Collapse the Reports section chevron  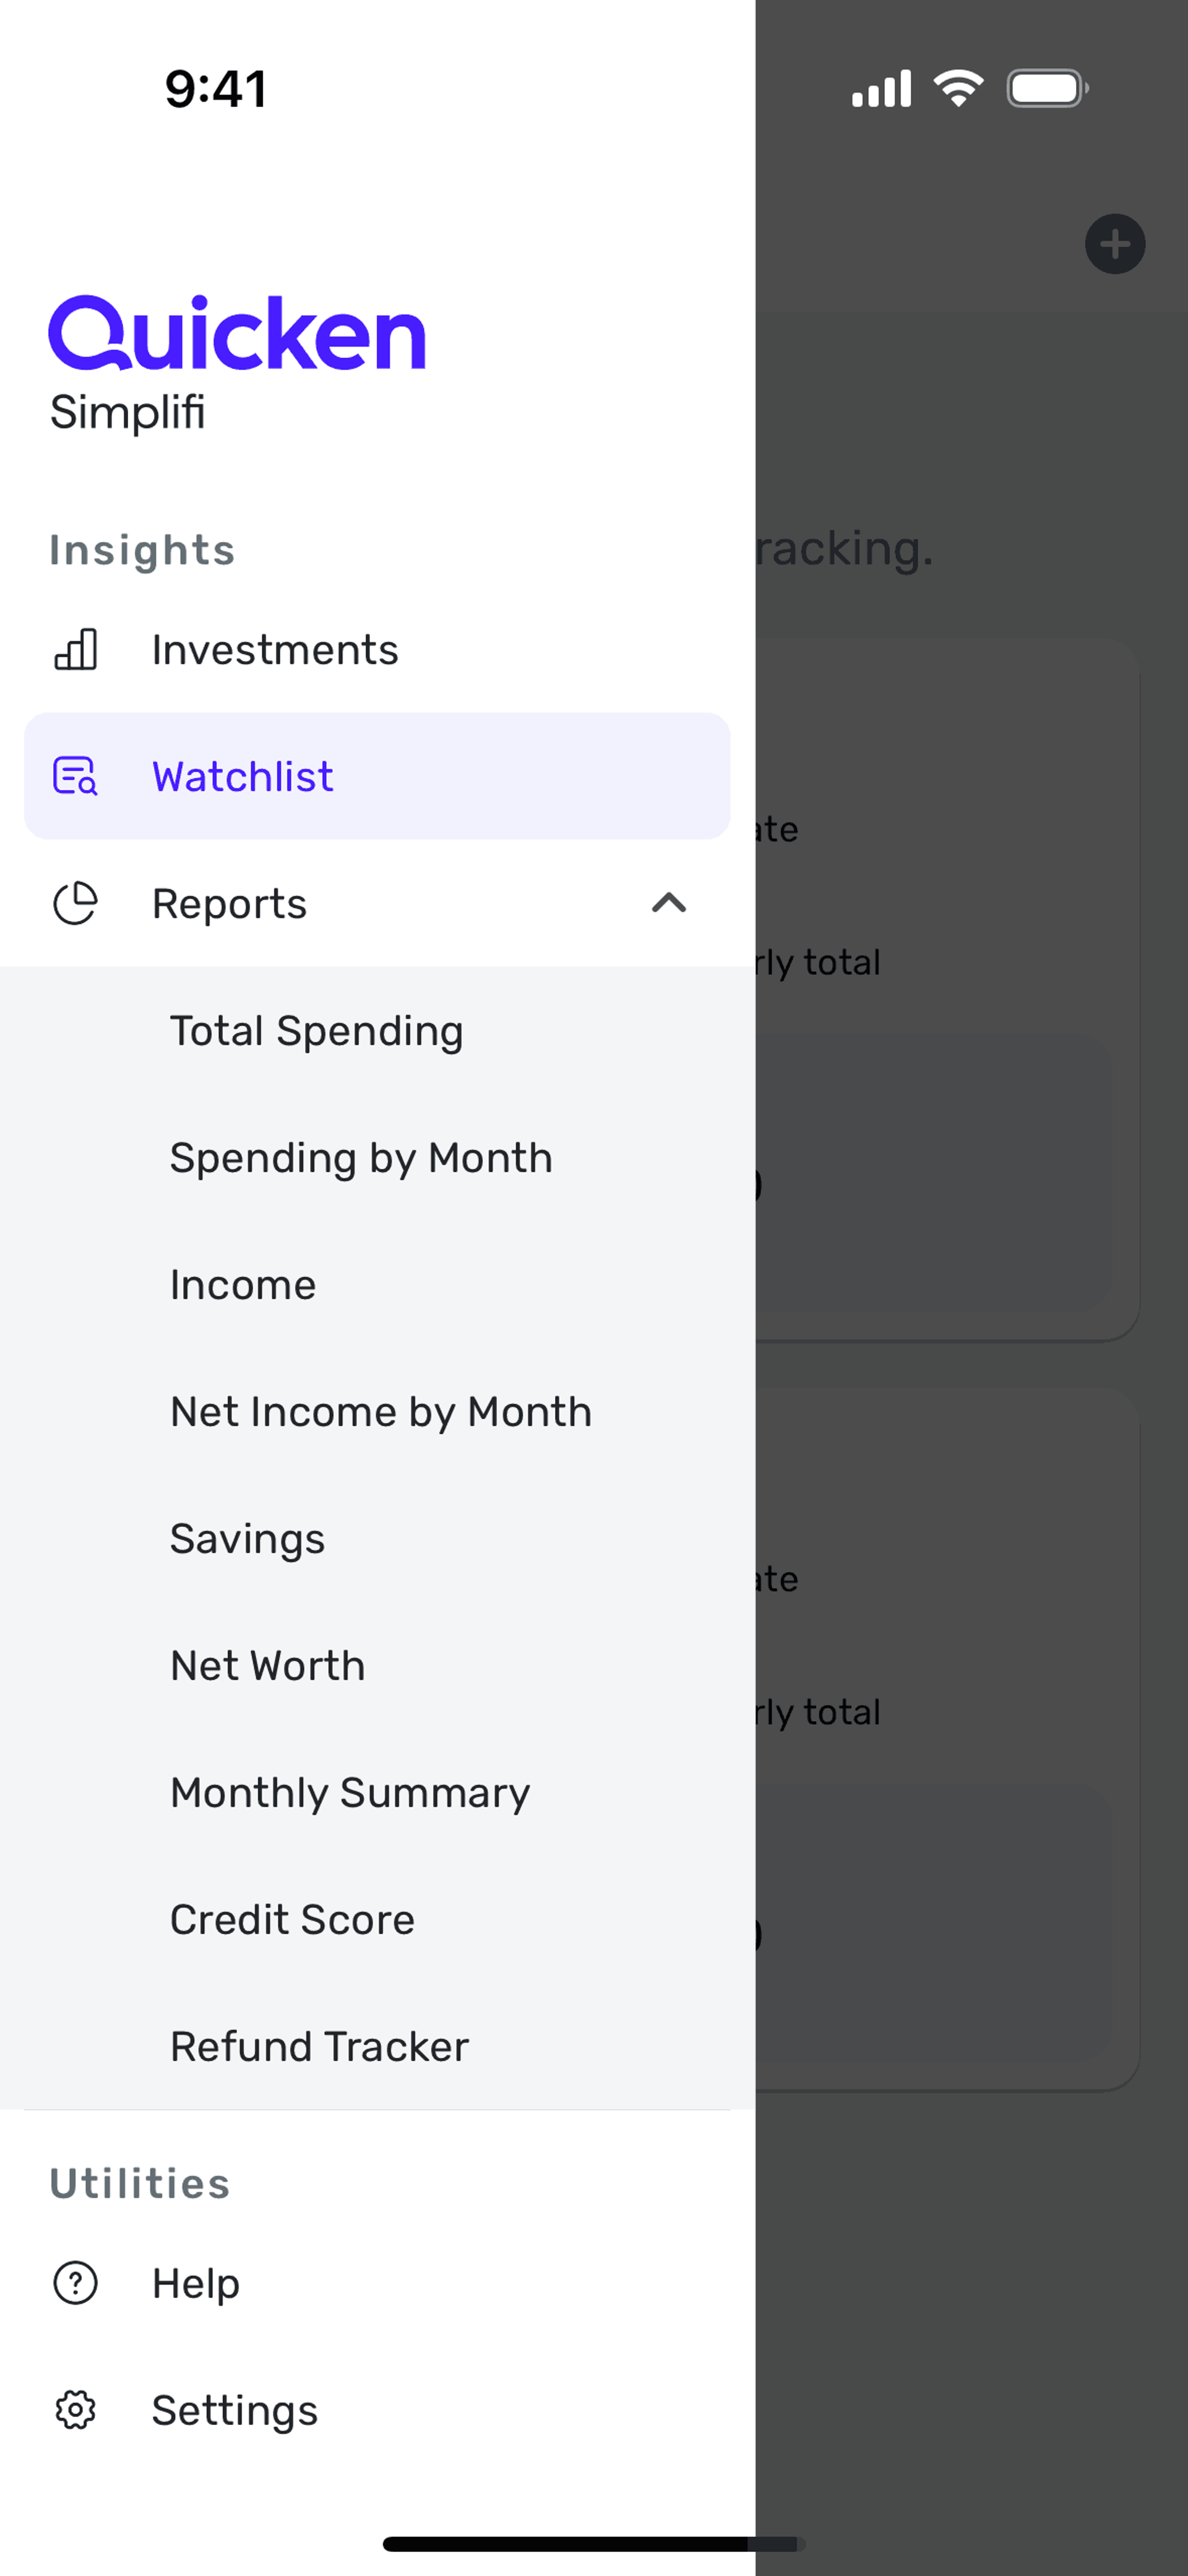(669, 903)
